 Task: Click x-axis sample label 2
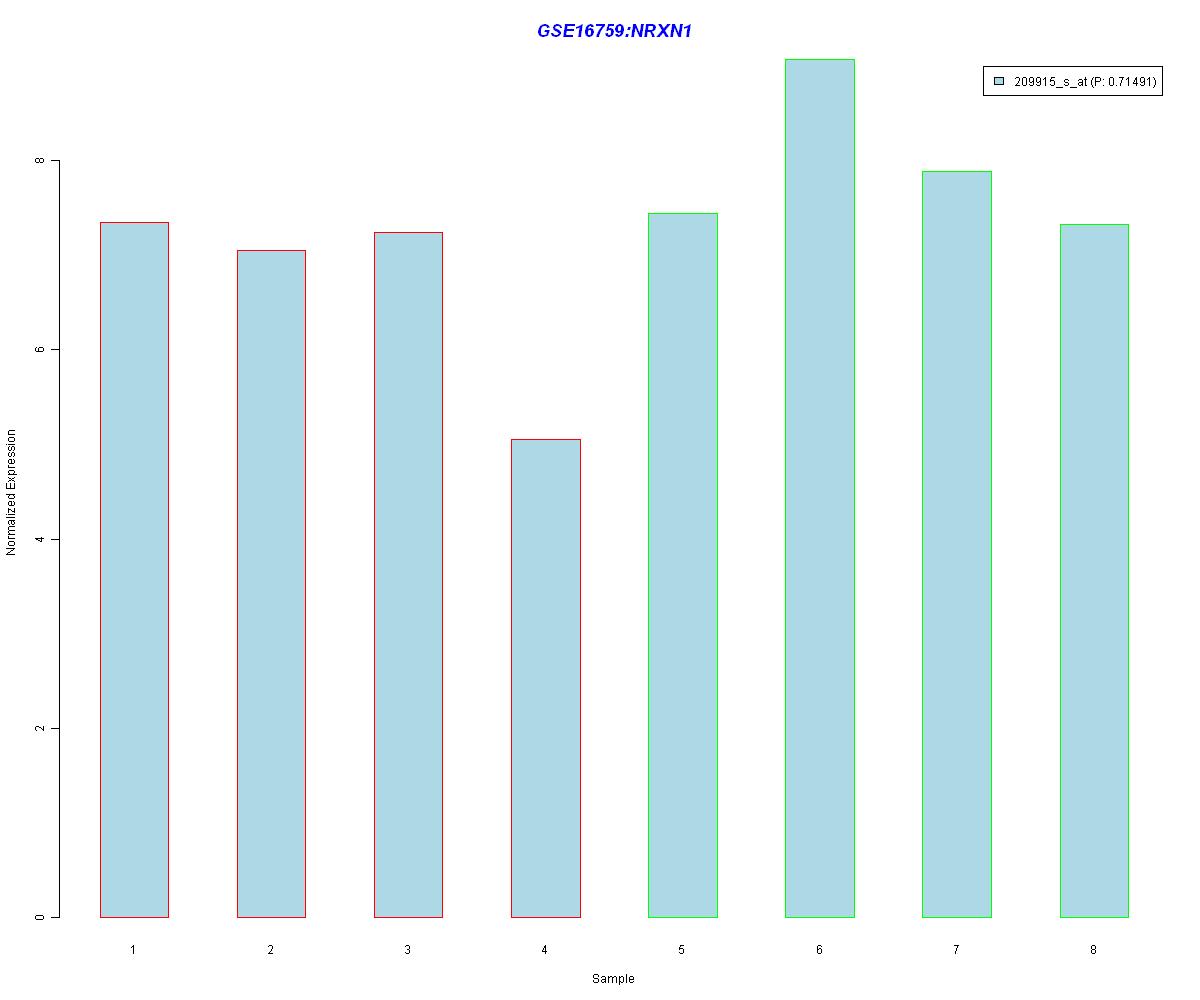[x=270, y=949]
